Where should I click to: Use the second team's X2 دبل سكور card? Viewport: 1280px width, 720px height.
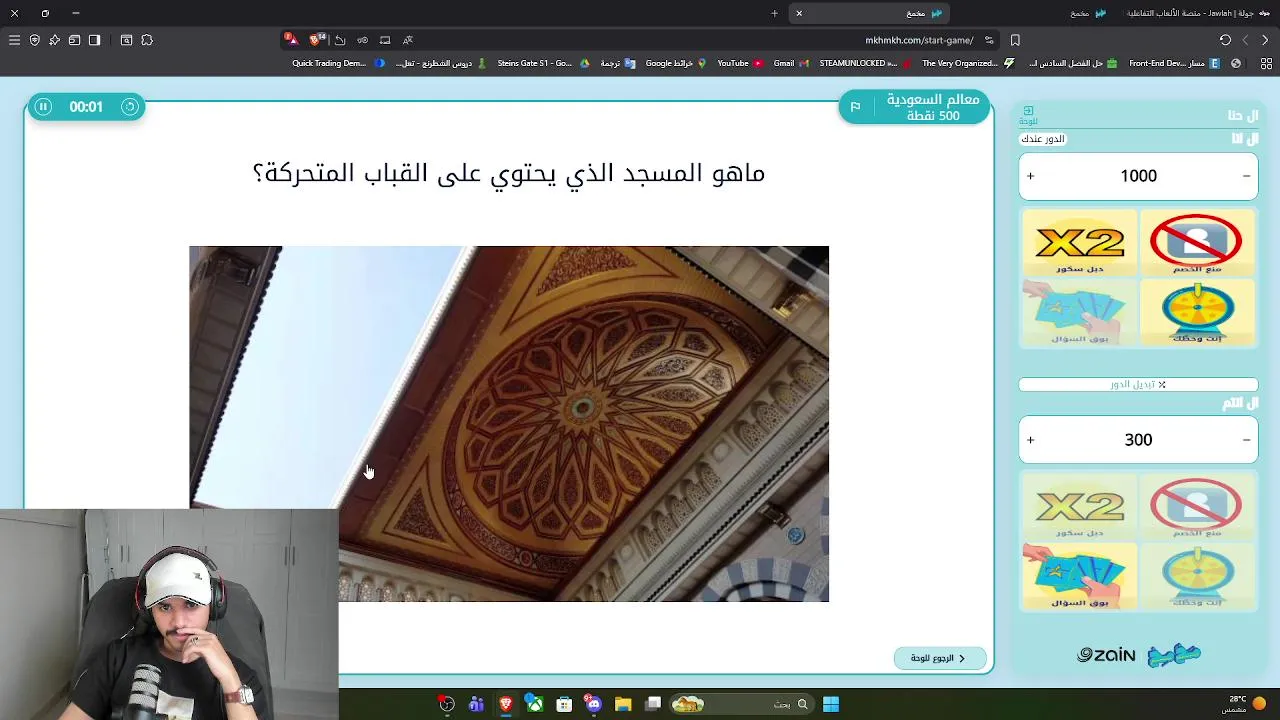(x=1079, y=506)
